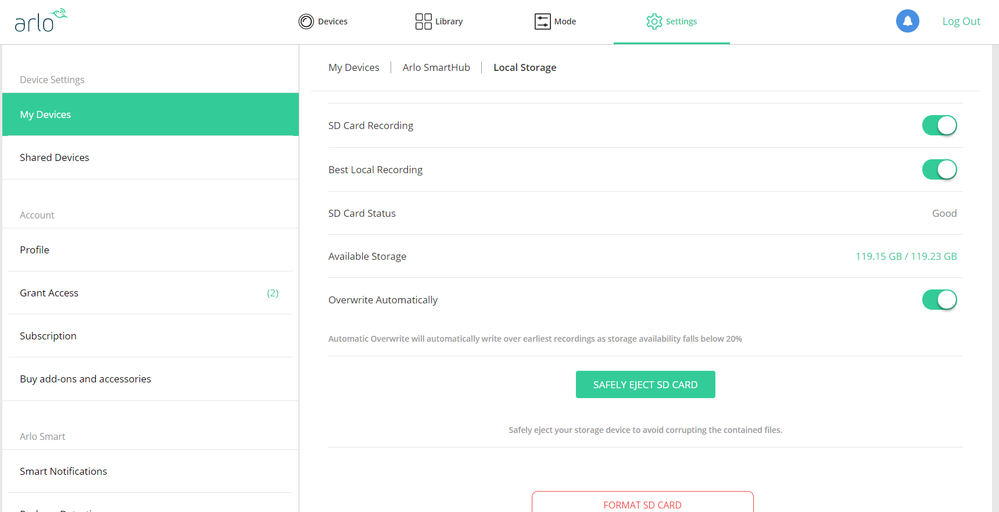The image size is (999, 512).
Task: Open notifications via the bell icon
Action: (x=907, y=21)
